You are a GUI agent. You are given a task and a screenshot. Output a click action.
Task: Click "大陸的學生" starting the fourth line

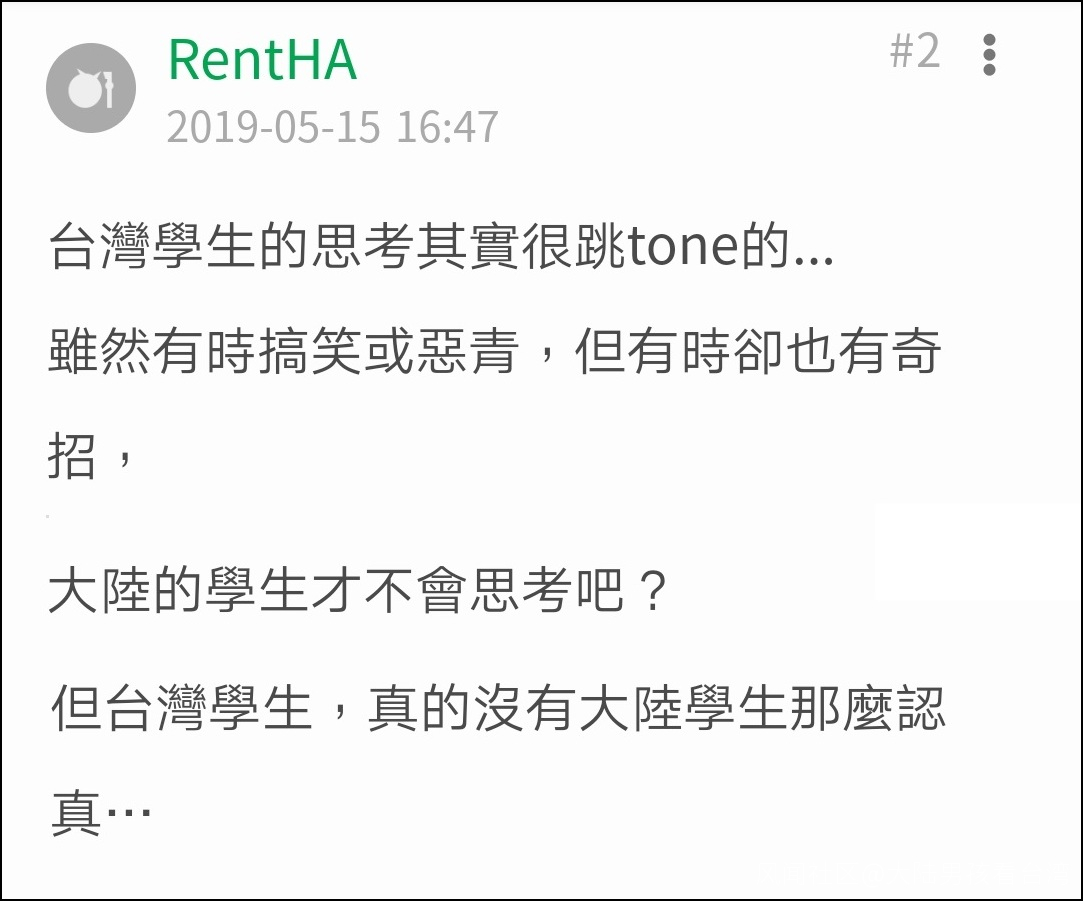coord(178,593)
